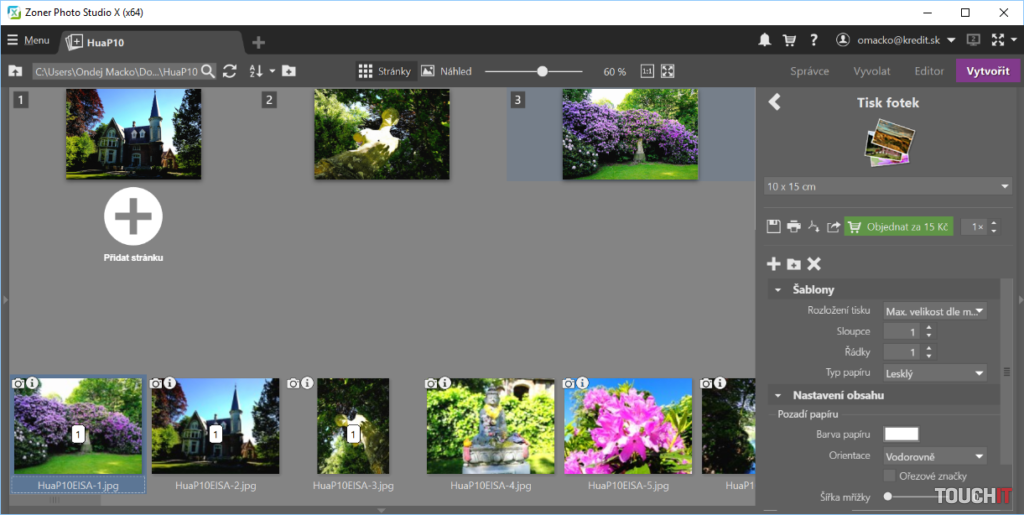Switch to the Editor tab
This screenshot has height=515, width=1024.
[x=928, y=71]
